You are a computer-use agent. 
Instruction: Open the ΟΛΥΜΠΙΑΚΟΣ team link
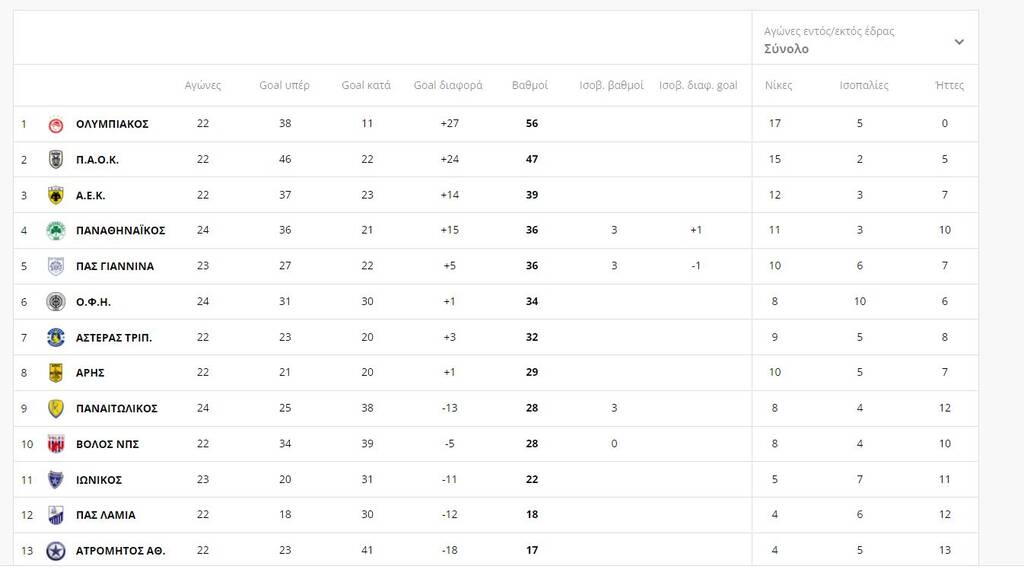112,124
